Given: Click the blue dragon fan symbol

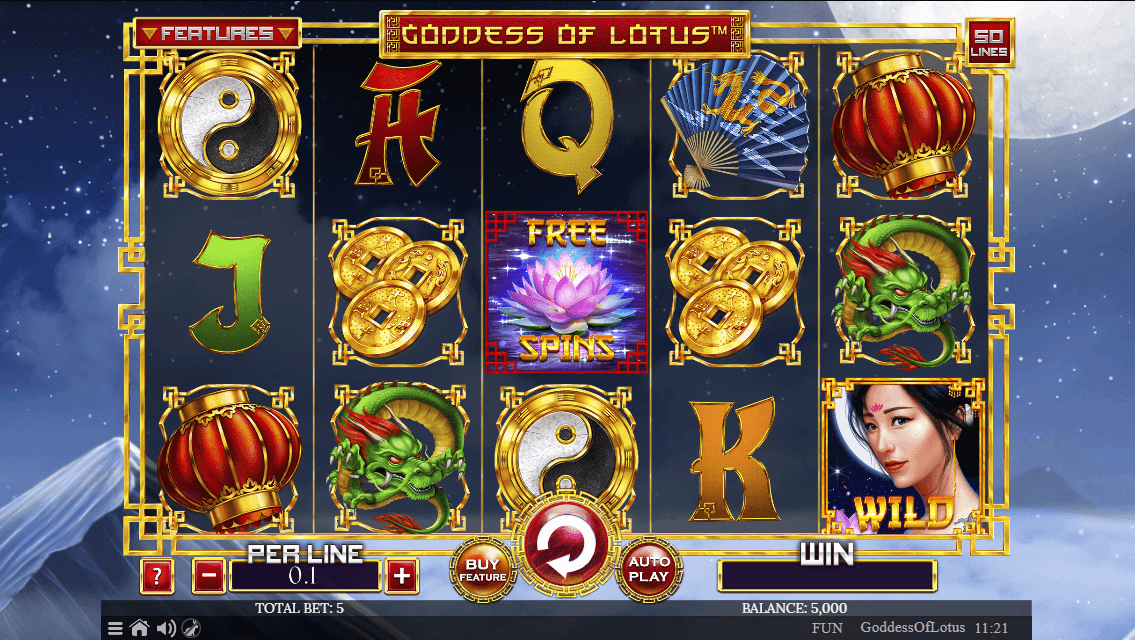Looking at the screenshot, I should (735, 127).
